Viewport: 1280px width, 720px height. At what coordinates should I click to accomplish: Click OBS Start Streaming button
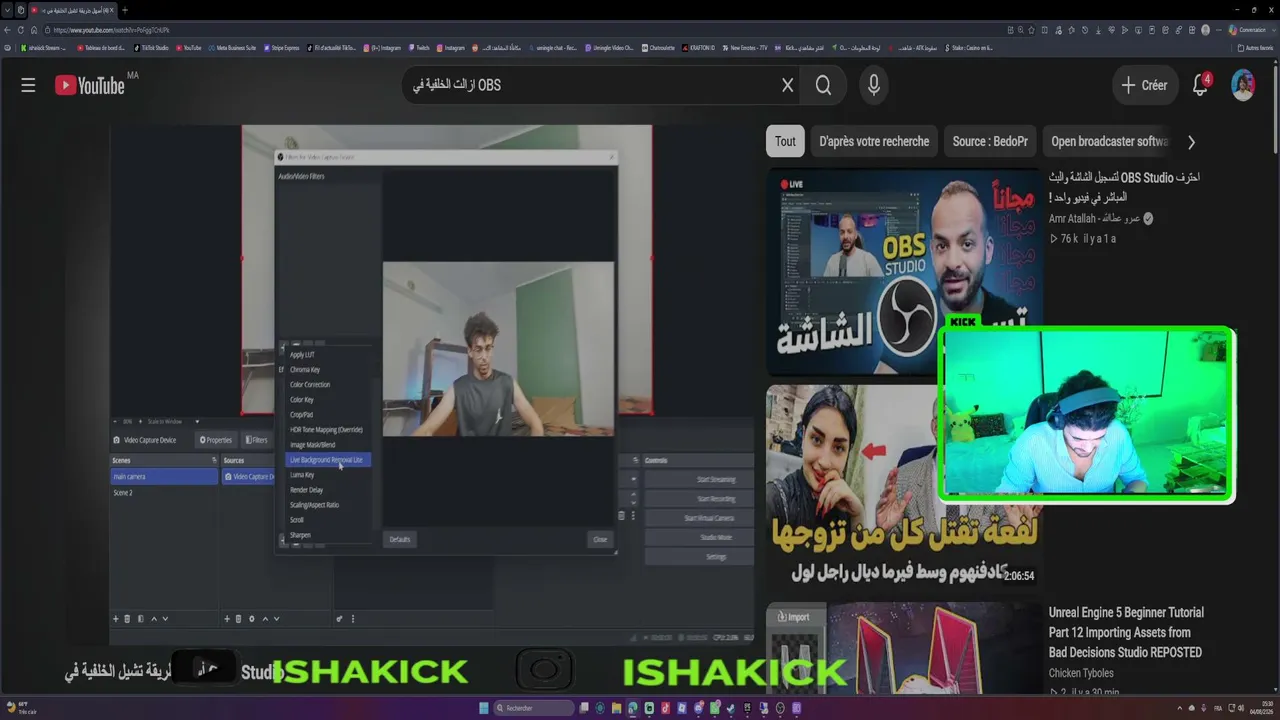[x=716, y=480]
